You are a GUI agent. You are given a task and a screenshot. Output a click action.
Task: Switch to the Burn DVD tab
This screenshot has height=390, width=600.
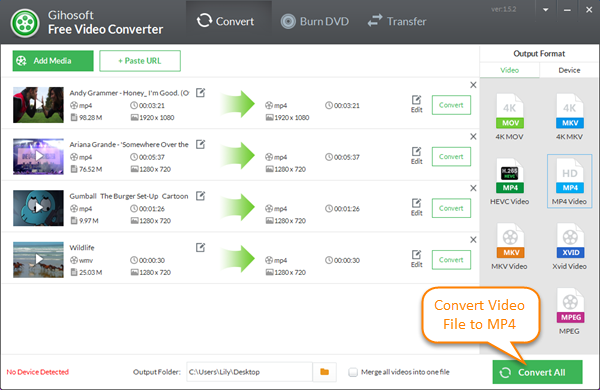[x=315, y=21]
